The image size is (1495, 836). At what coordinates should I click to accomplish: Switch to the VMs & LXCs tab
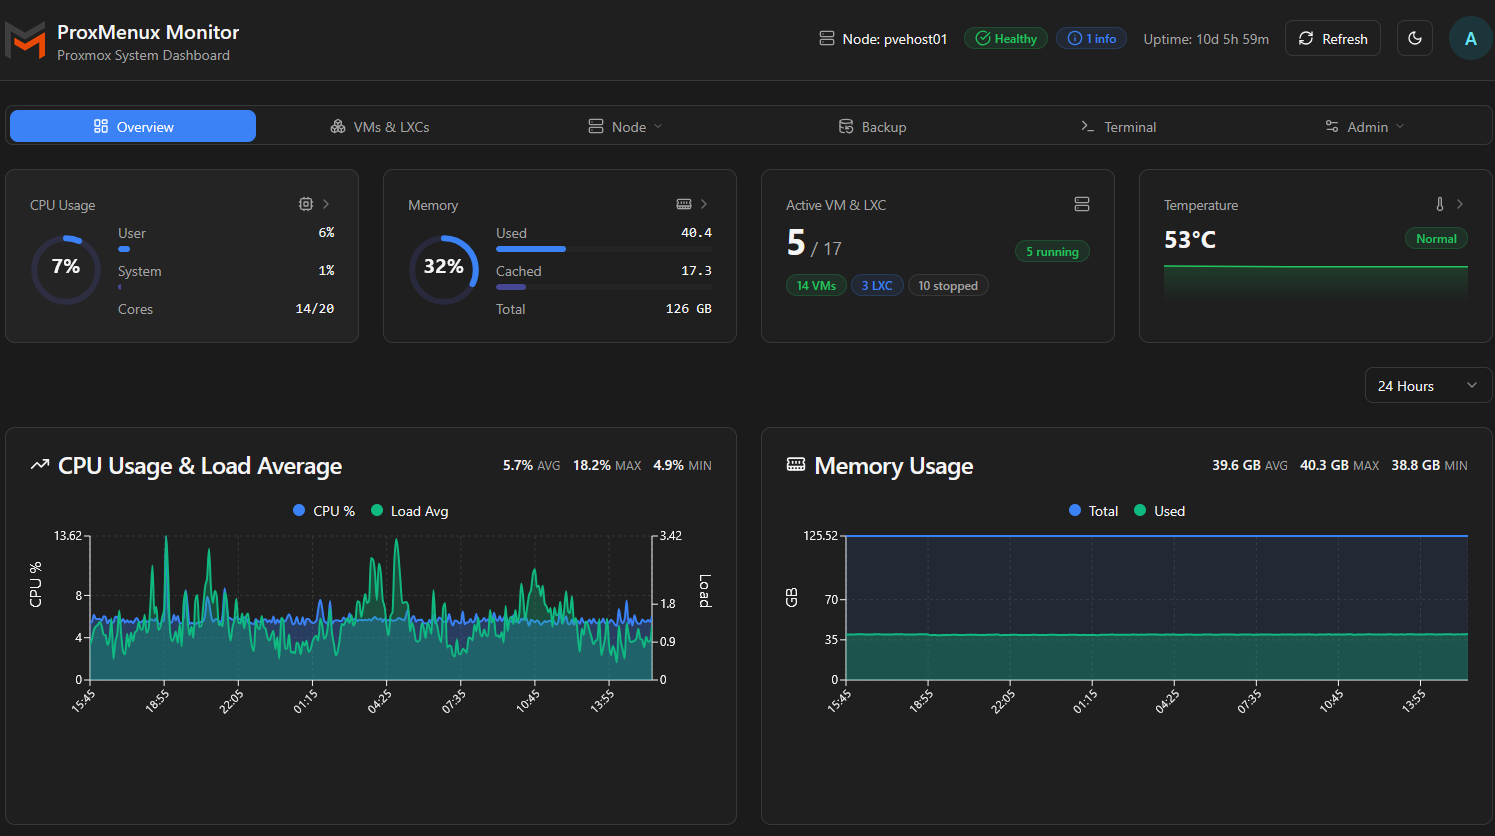[x=380, y=127]
